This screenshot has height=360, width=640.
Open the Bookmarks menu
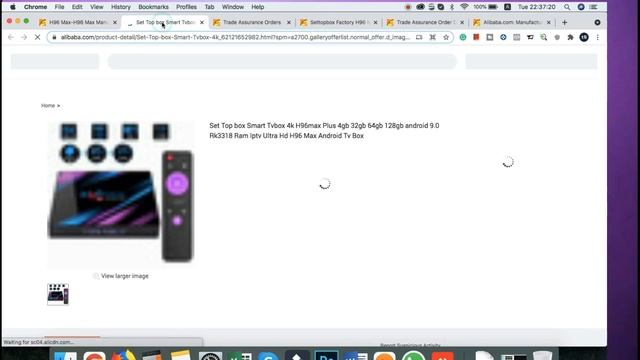[x=153, y=7]
